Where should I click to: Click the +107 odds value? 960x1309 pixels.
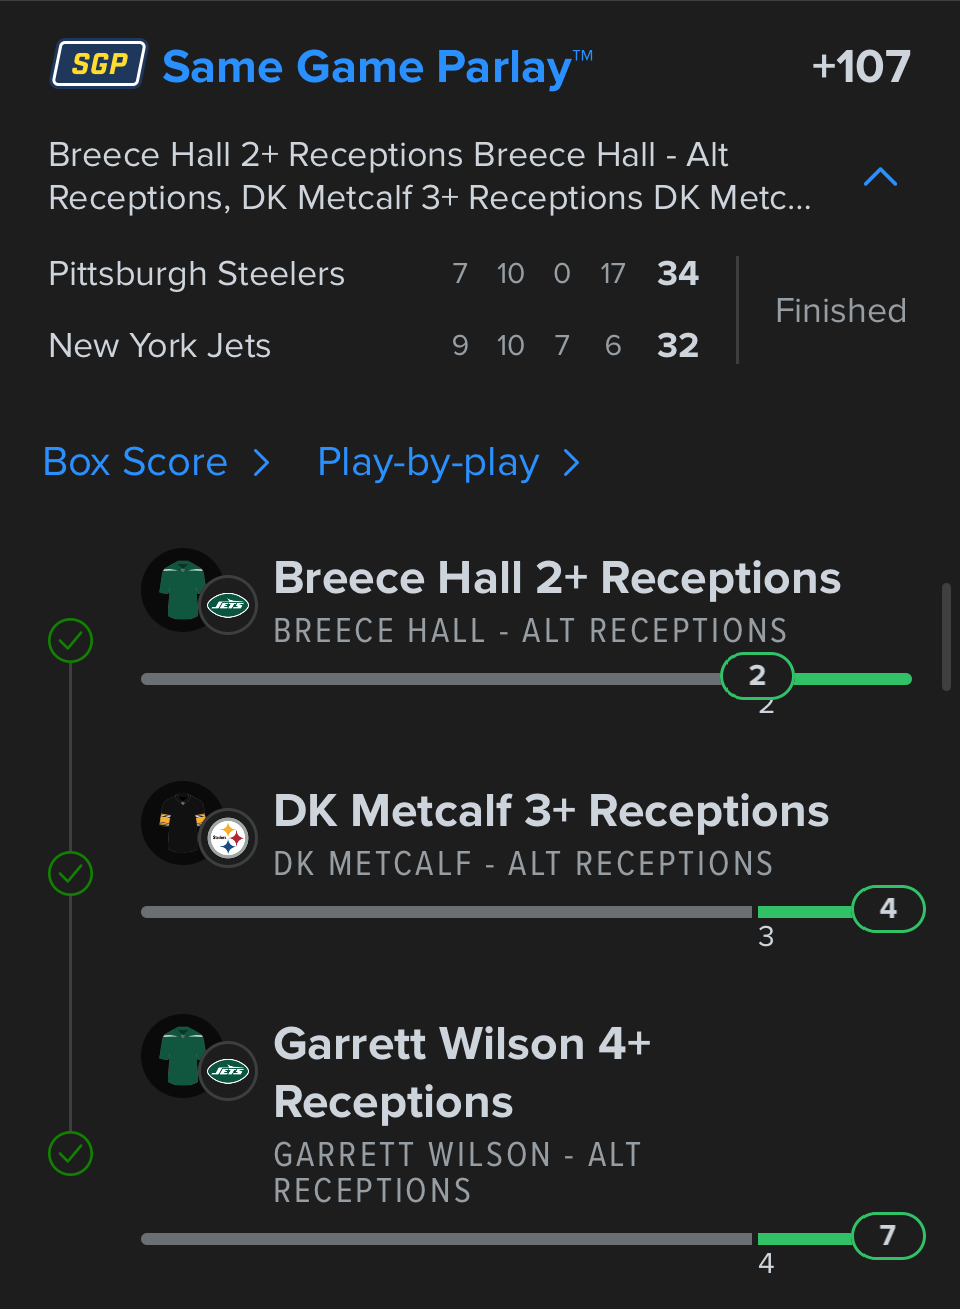[x=860, y=67]
